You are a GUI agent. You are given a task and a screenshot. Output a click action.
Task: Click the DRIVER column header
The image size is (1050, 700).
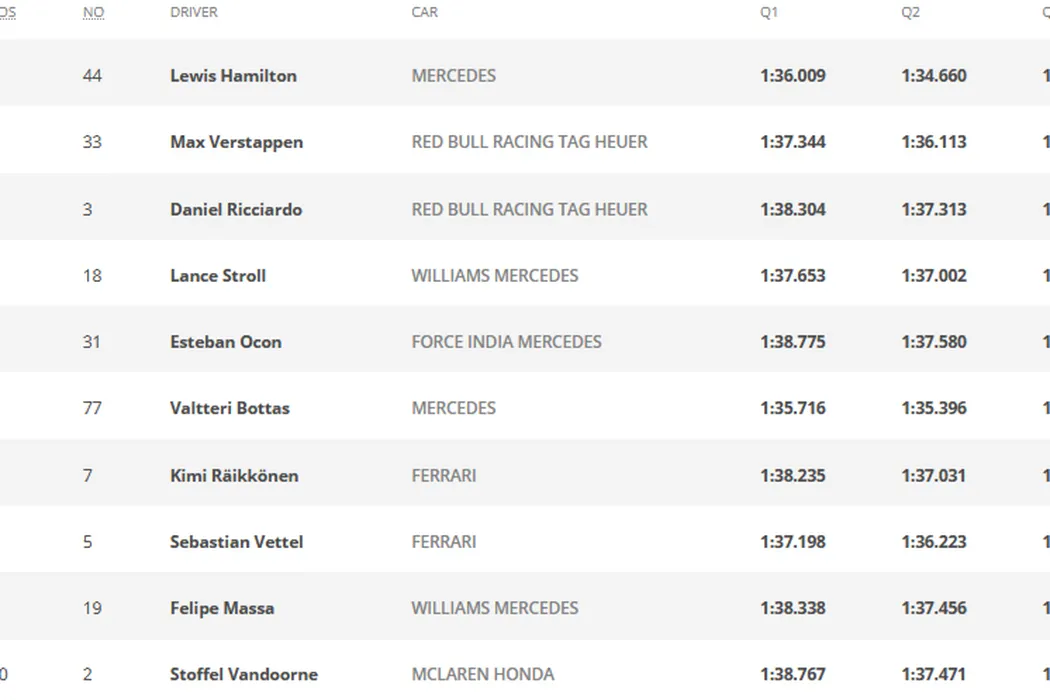tap(194, 12)
